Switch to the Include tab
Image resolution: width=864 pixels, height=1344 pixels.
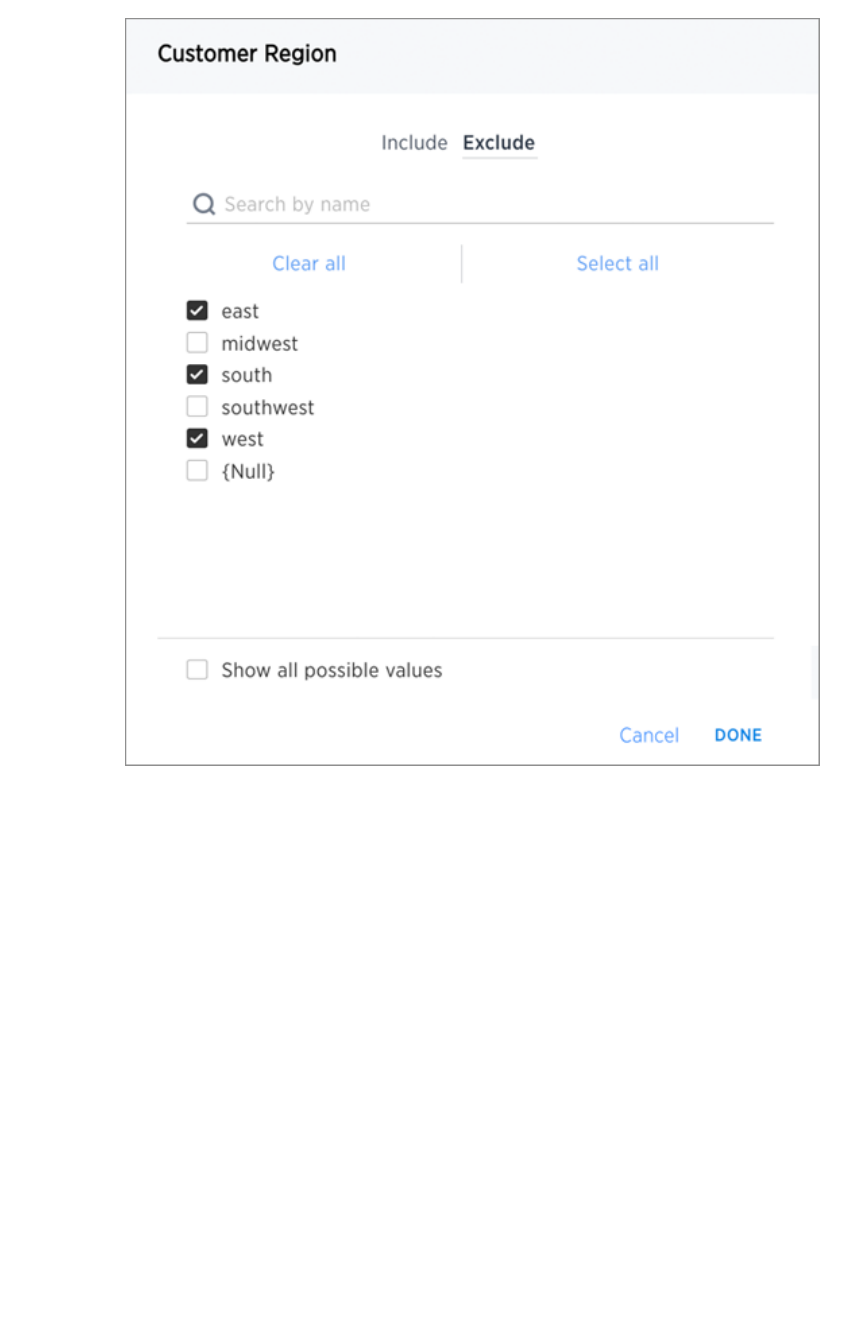[x=414, y=143]
